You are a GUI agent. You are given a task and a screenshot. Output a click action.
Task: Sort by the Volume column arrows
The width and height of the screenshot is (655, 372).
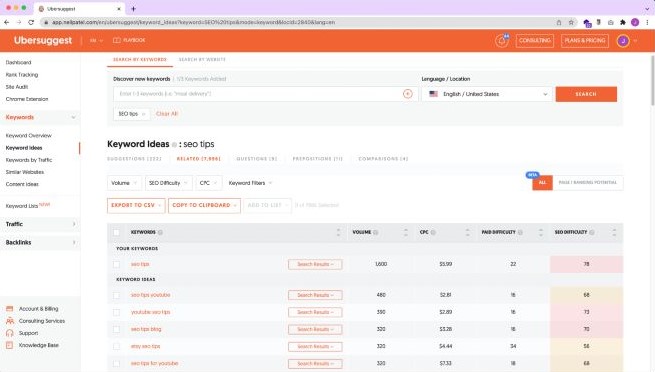pyautogui.click(x=406, y=233)
